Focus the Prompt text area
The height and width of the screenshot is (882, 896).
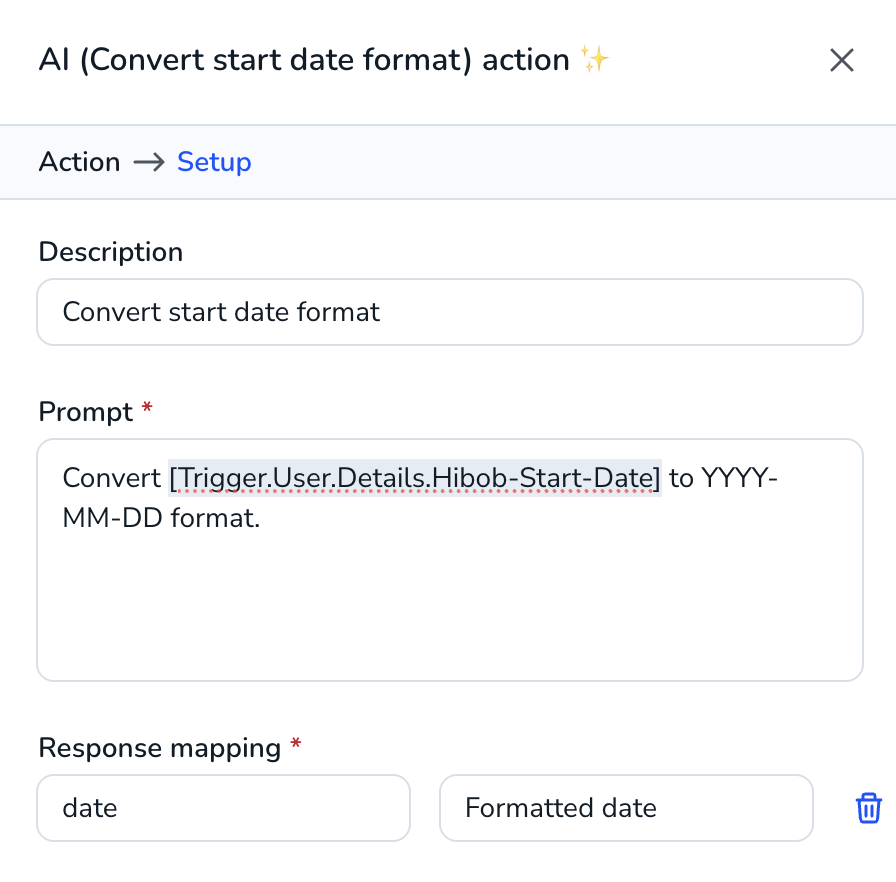pyautogui.click(x=450, y=560)
